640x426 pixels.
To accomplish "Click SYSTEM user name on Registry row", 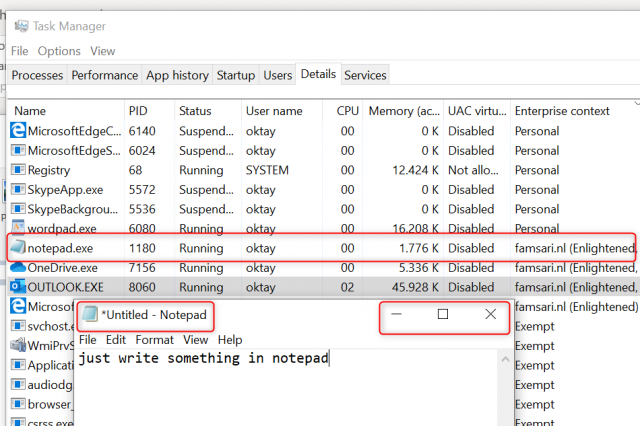I will coord(267,170).
